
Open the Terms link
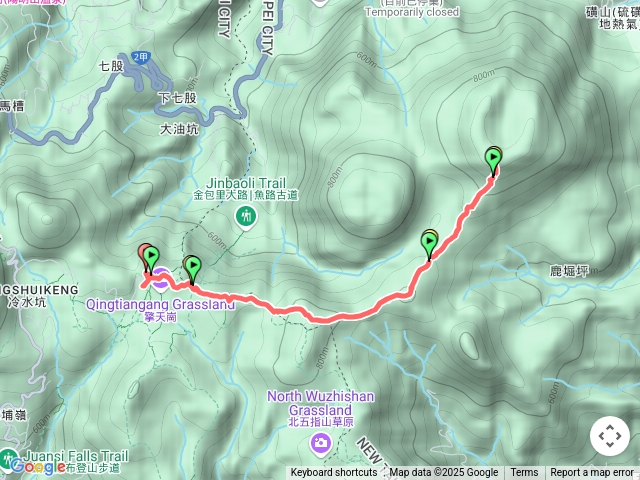(x=524, y=473)
